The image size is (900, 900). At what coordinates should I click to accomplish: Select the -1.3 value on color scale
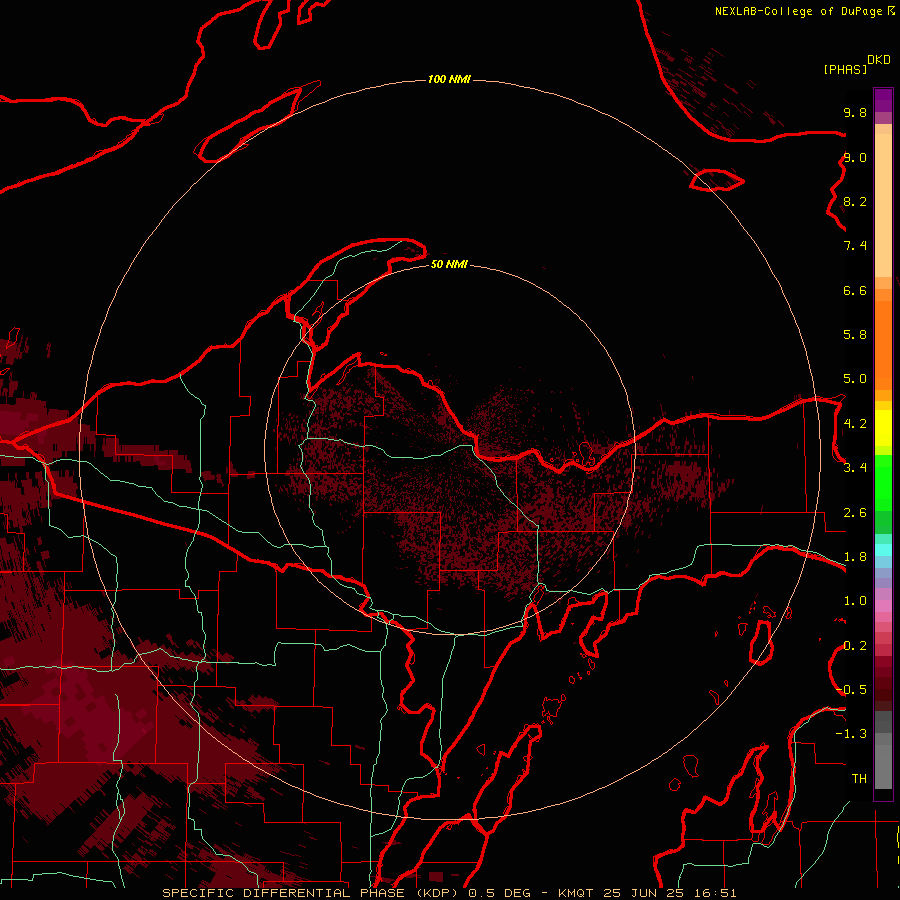(x=851, y=734)
